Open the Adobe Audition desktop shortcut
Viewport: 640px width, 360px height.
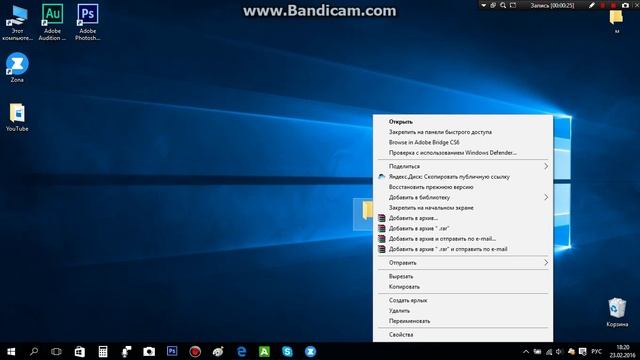(52, 22)
